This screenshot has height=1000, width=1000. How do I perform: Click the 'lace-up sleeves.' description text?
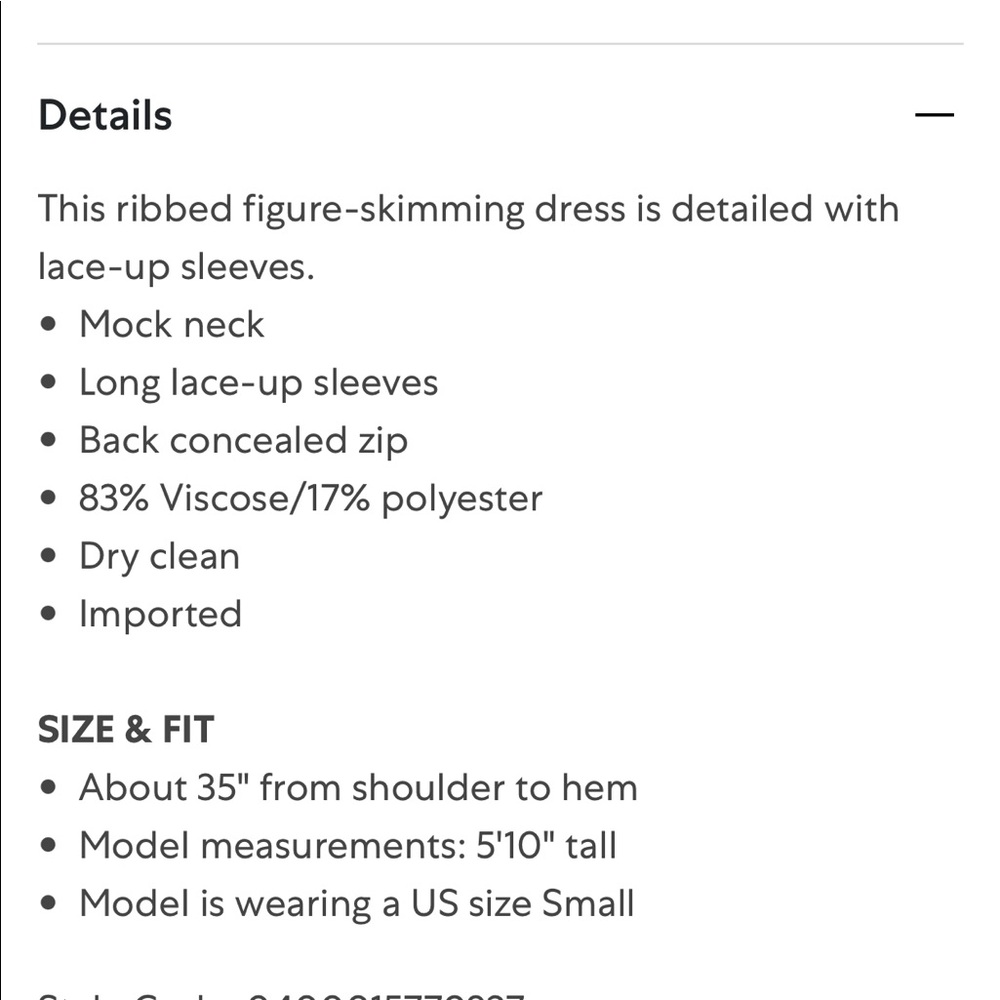click(x=176, y=267)
